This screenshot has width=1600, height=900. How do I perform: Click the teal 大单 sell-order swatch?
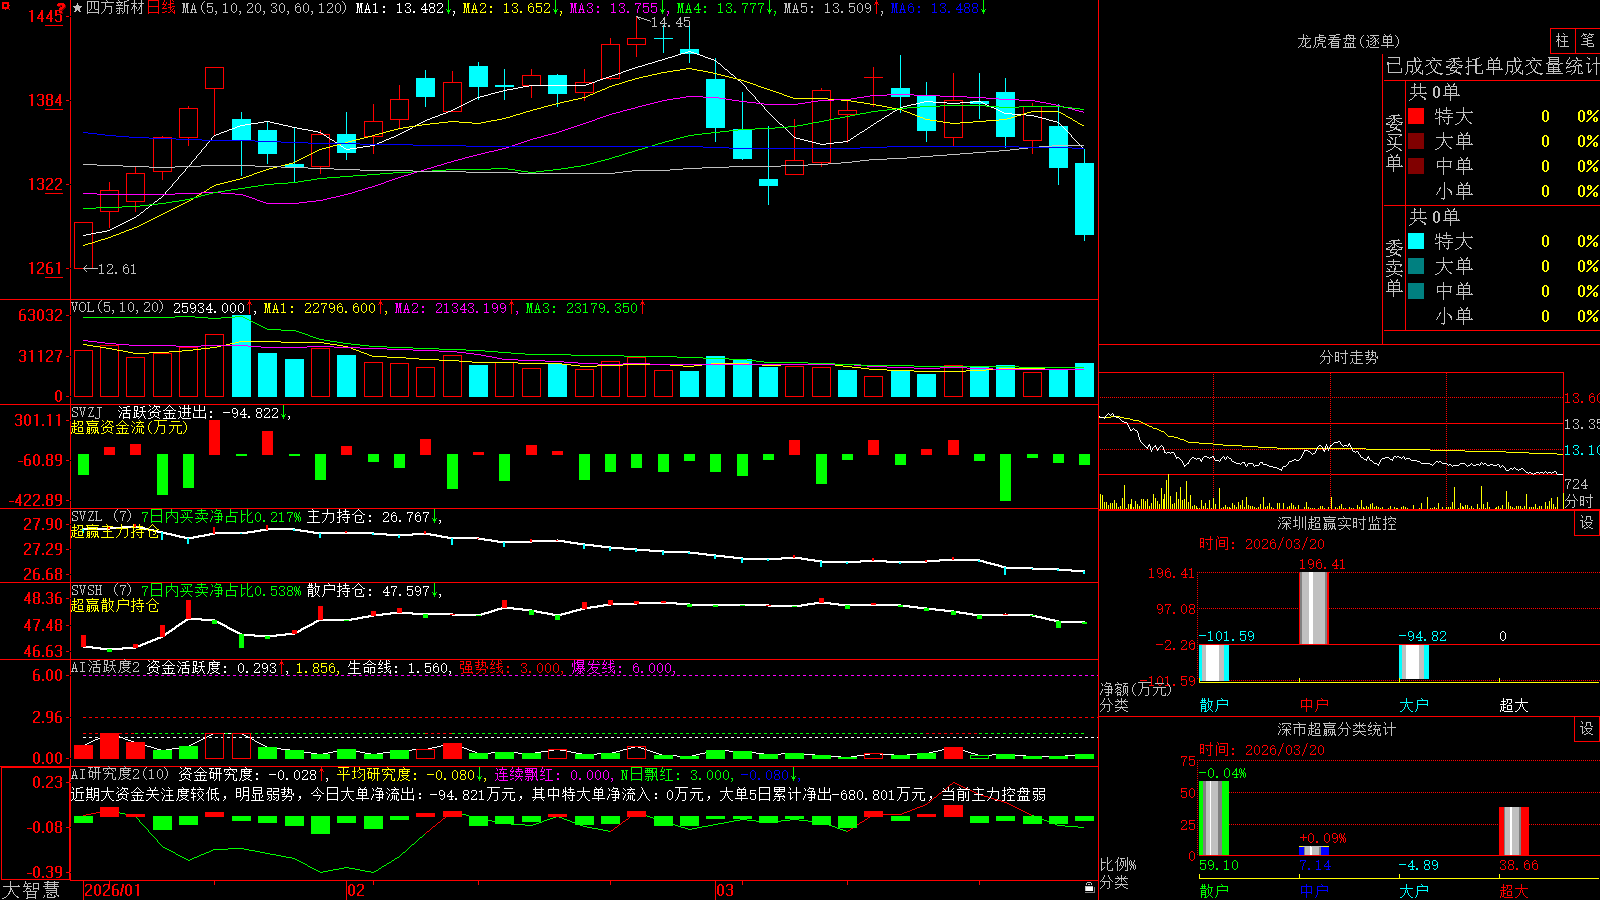point(1416,266)
